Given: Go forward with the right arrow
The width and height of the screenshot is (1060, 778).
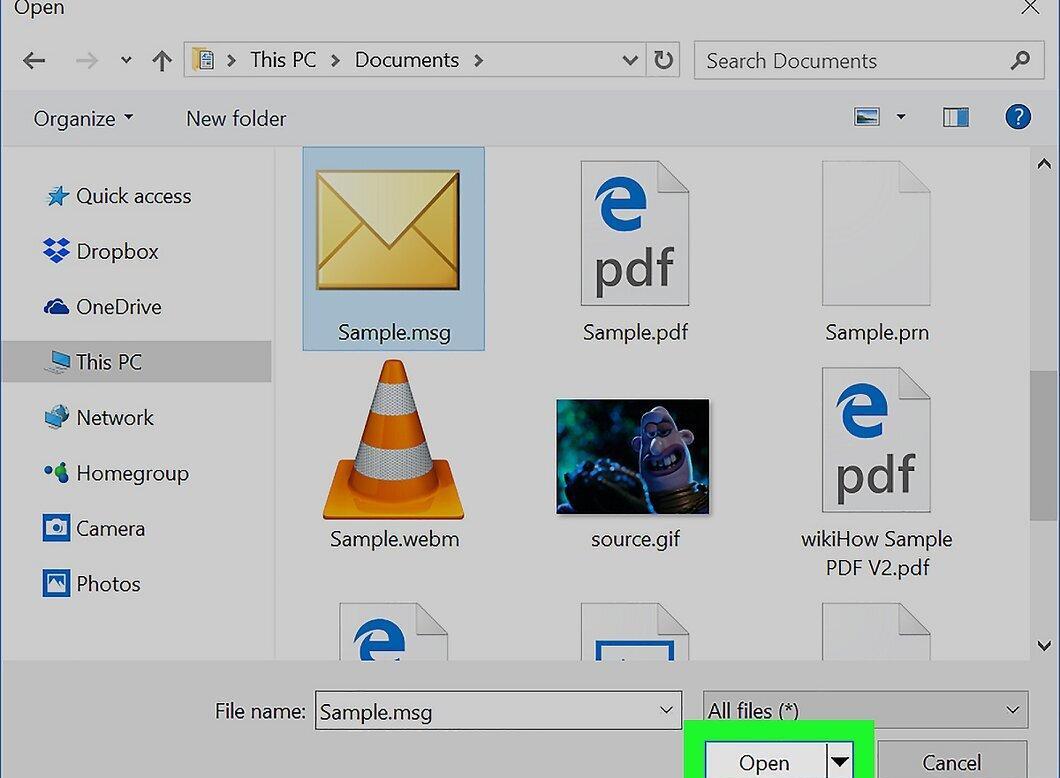Looking at the screenshot, I should pos(87,61).
